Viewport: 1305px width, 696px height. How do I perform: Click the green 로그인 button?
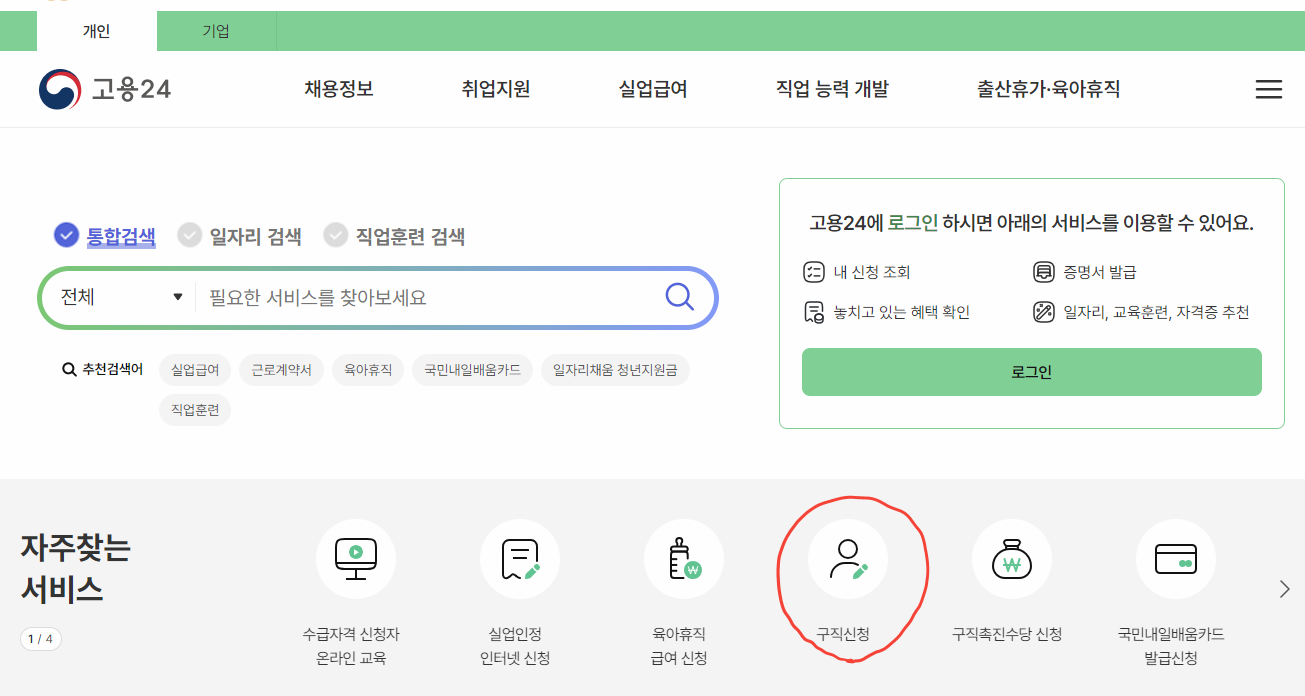coord(1031,371)
